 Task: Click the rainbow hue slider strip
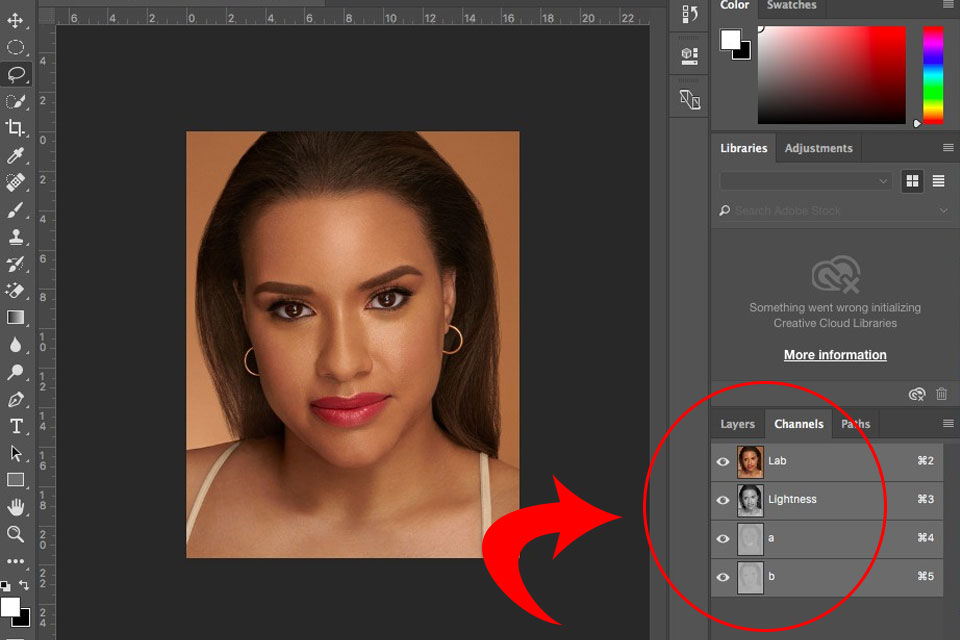point(932,75)
